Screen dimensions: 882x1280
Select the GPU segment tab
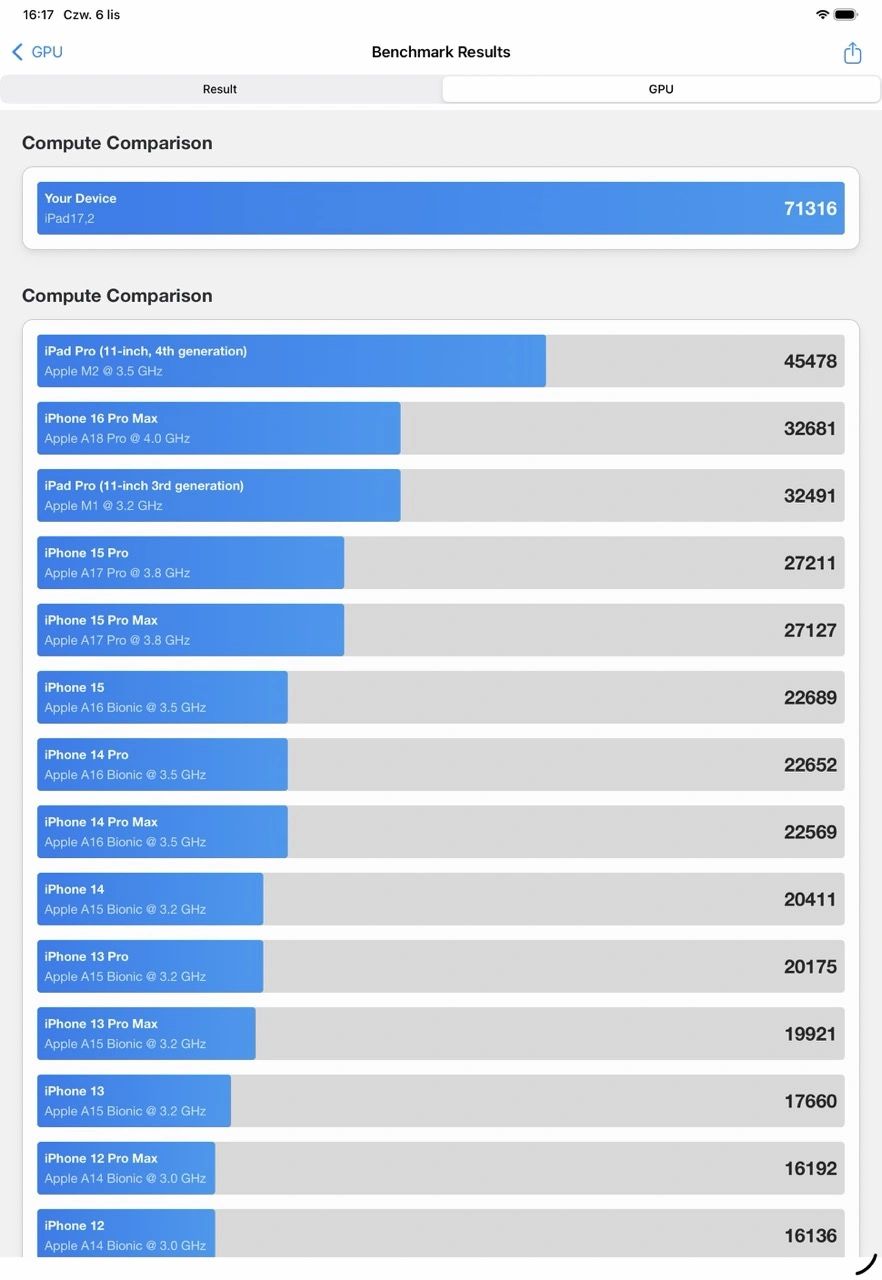pyautogui.click(x=661, y=89)
